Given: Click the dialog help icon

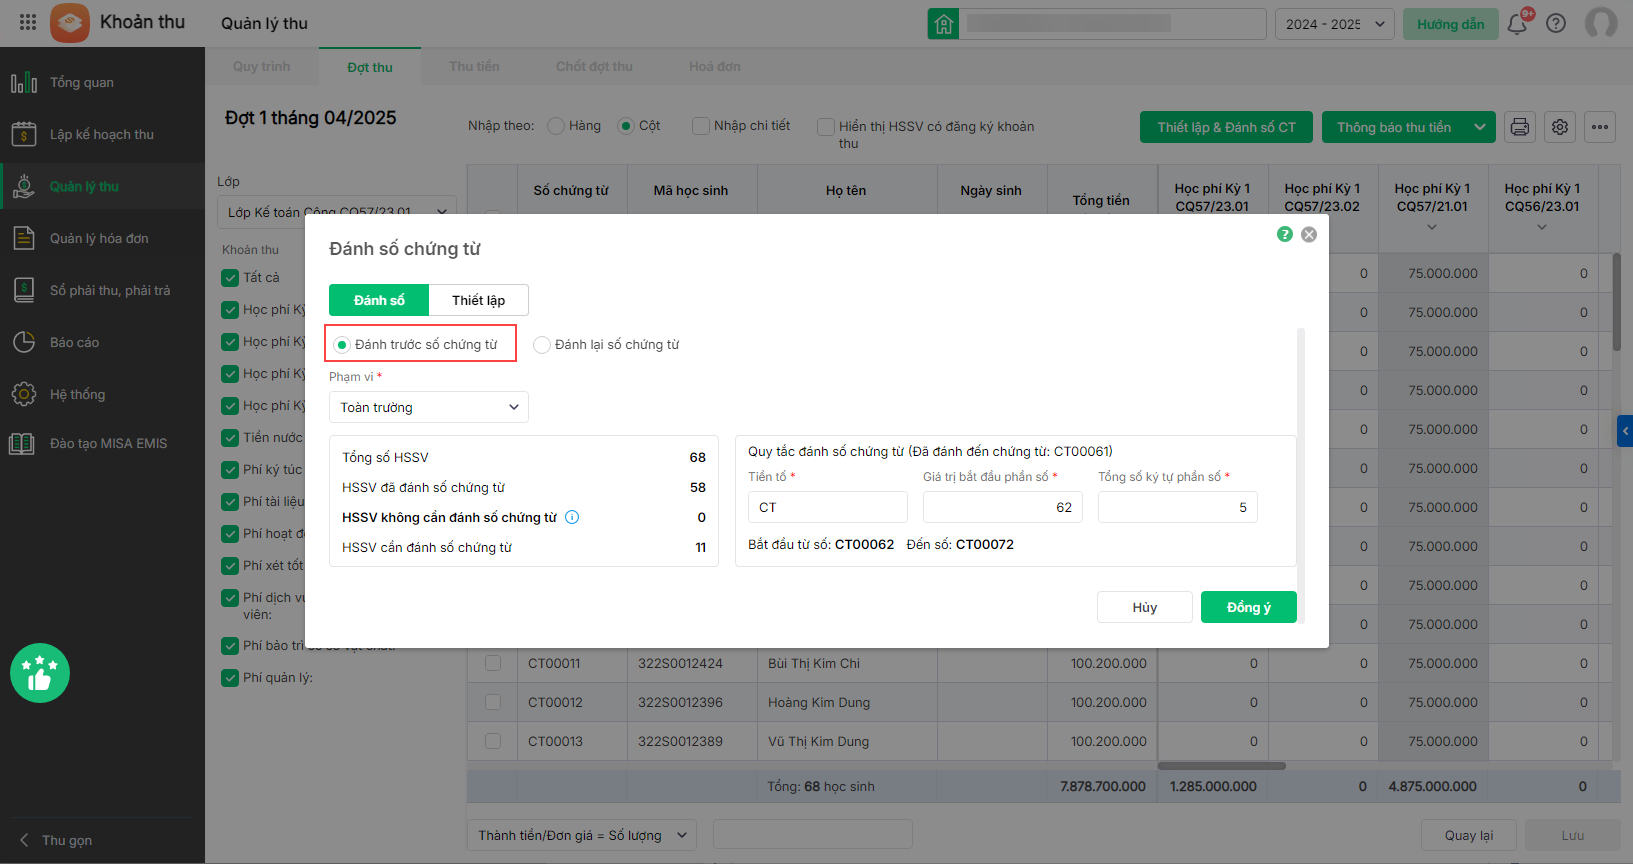Looking at the screenshot, I should pos(1285,234).
